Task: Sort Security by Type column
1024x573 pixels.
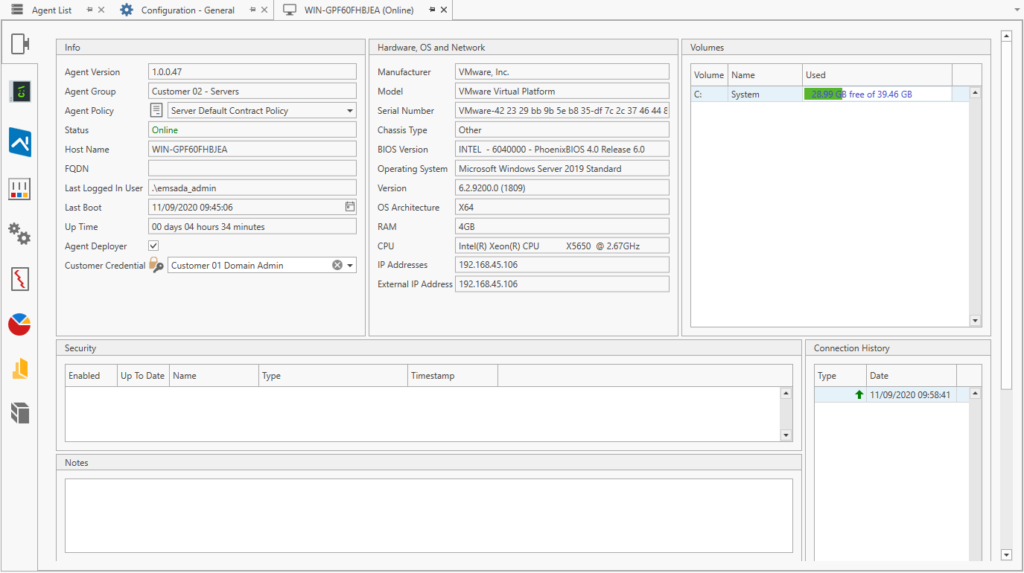Action: pyautogui.click(x=332, y=376)
